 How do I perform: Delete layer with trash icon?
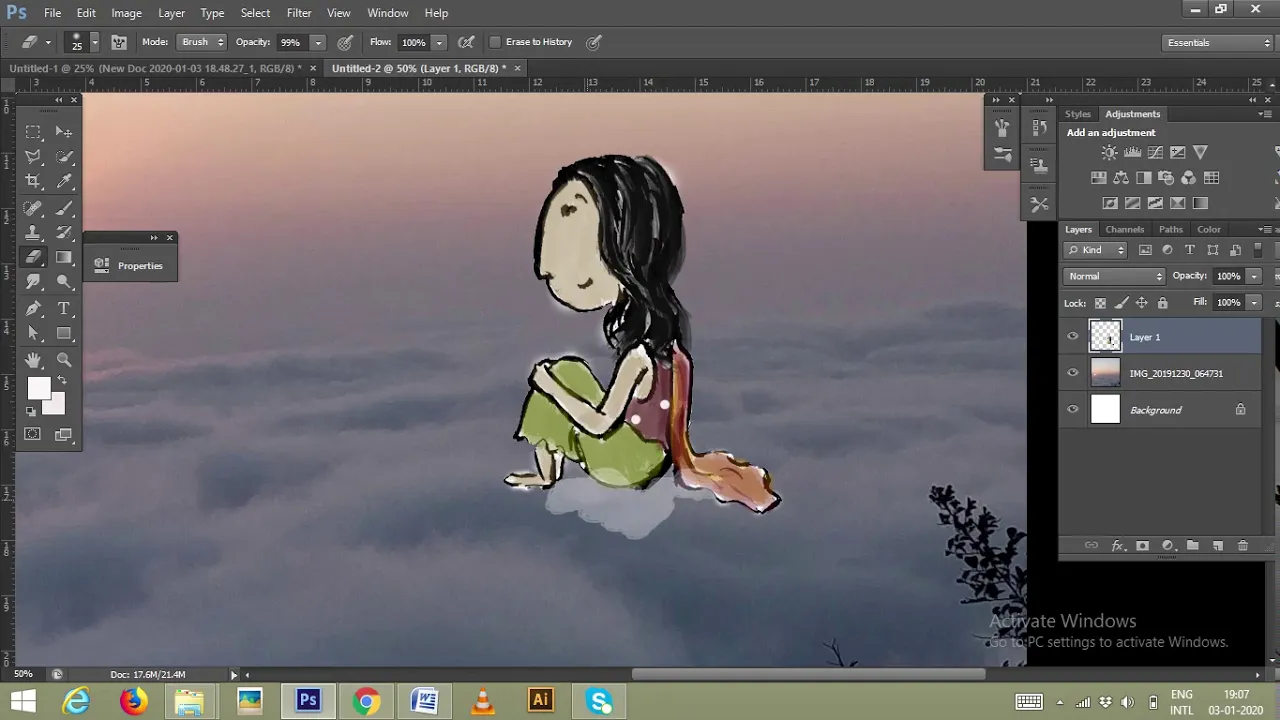click(x=1243, y=546)
